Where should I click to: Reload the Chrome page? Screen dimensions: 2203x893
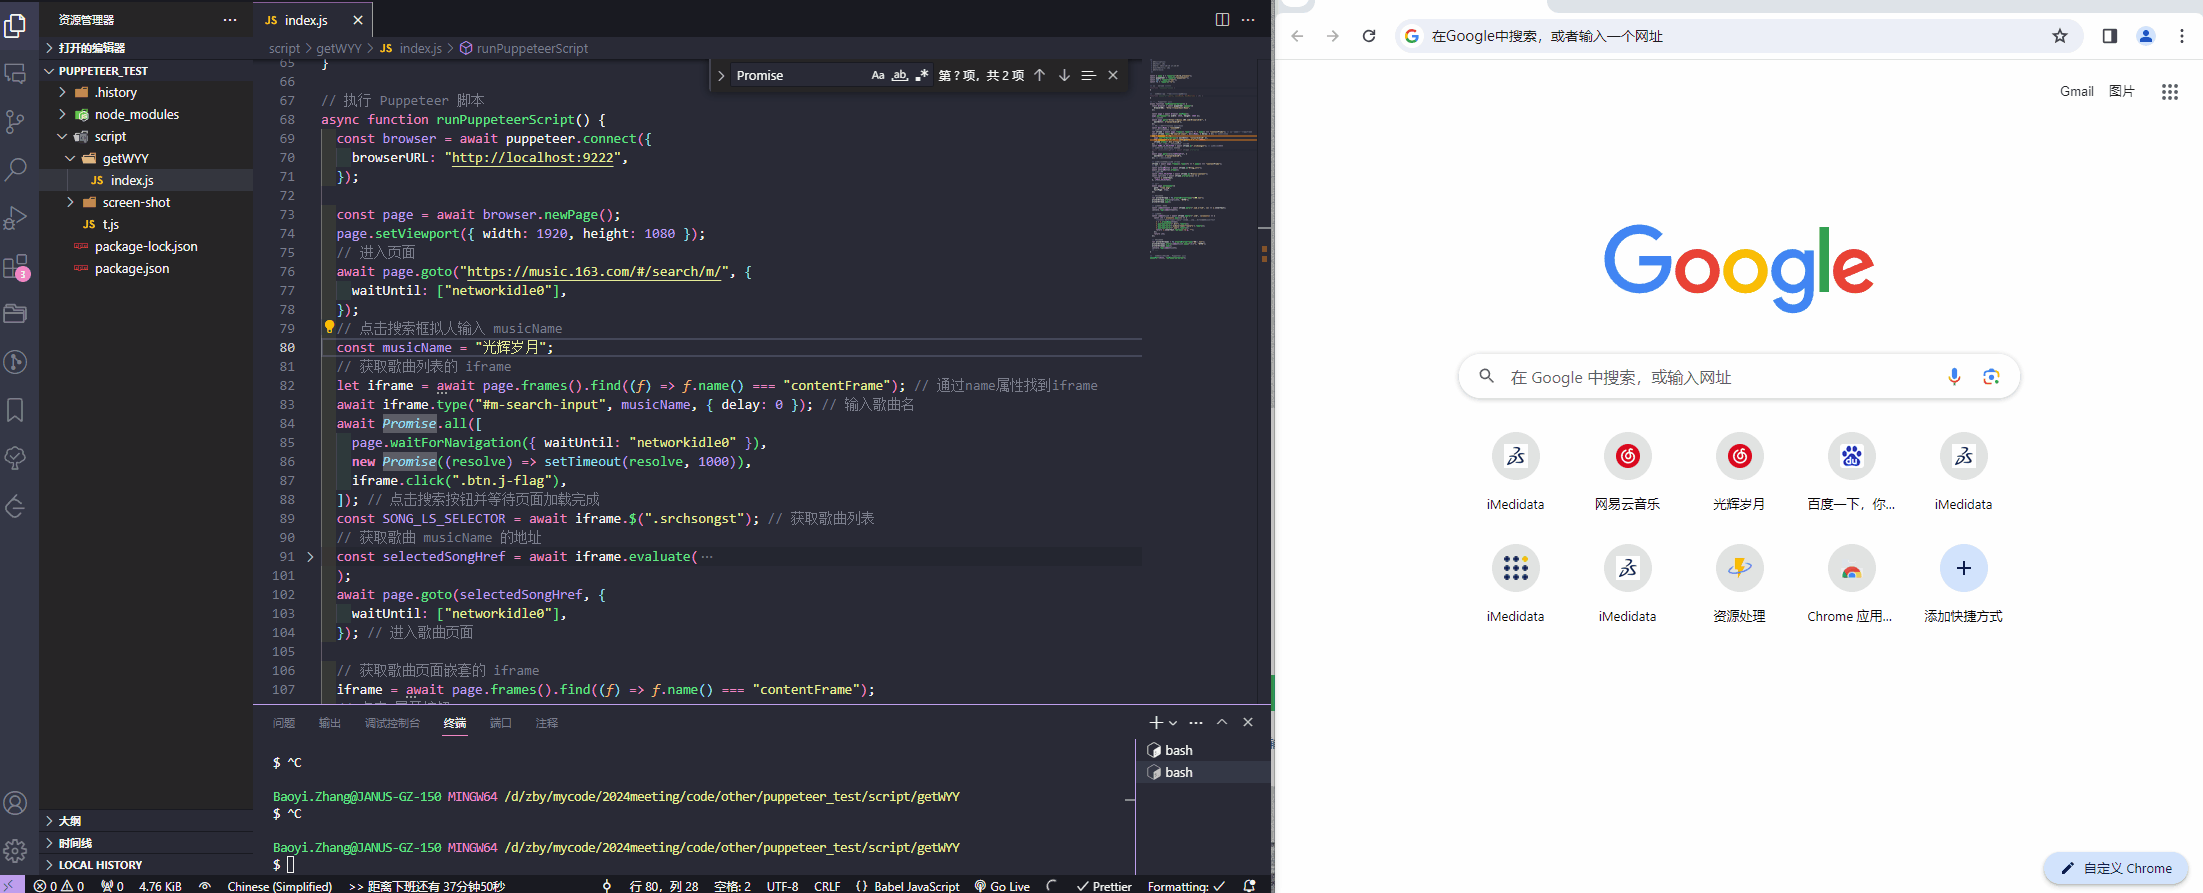[x=1369, y=36]
